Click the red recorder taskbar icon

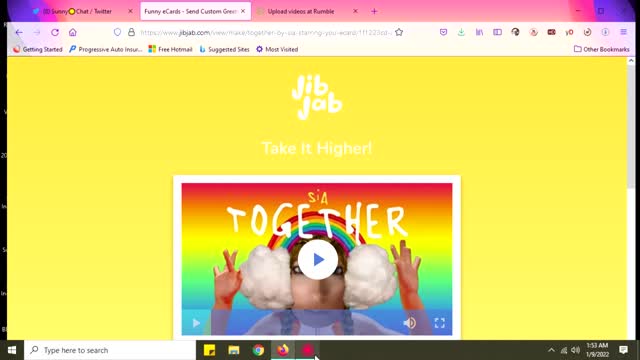click(x=307, y=350)
